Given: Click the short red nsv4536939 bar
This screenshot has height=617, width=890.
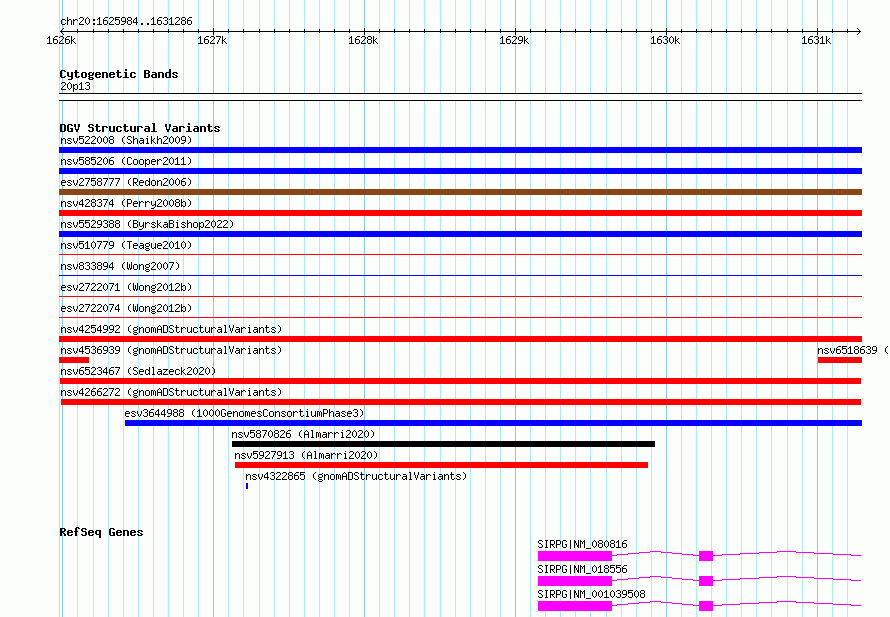Looking at the screenshot, I should [74, 360].
